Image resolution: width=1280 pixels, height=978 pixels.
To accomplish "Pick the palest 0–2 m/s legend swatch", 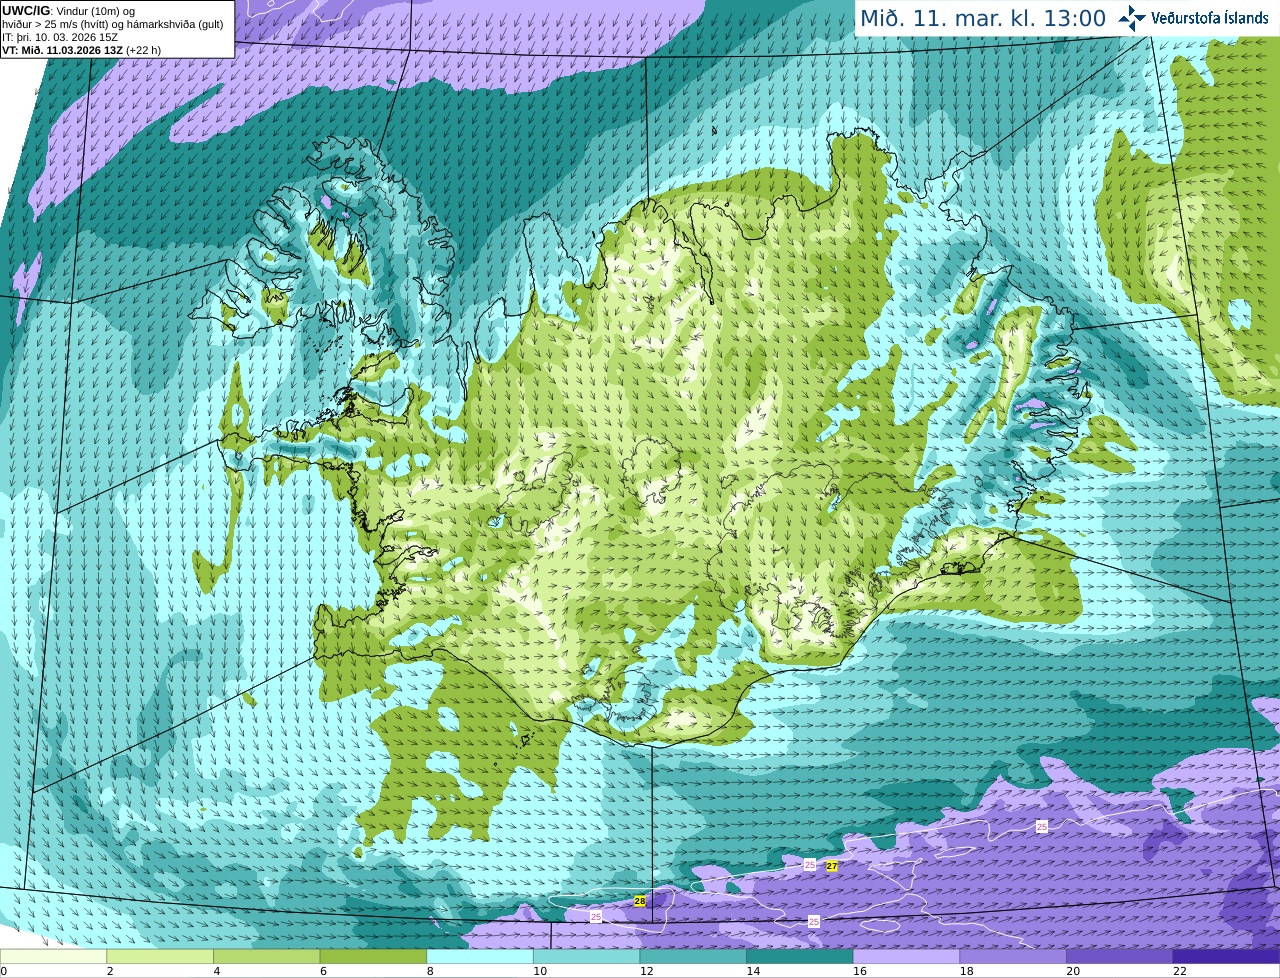I will click(53, 956).
